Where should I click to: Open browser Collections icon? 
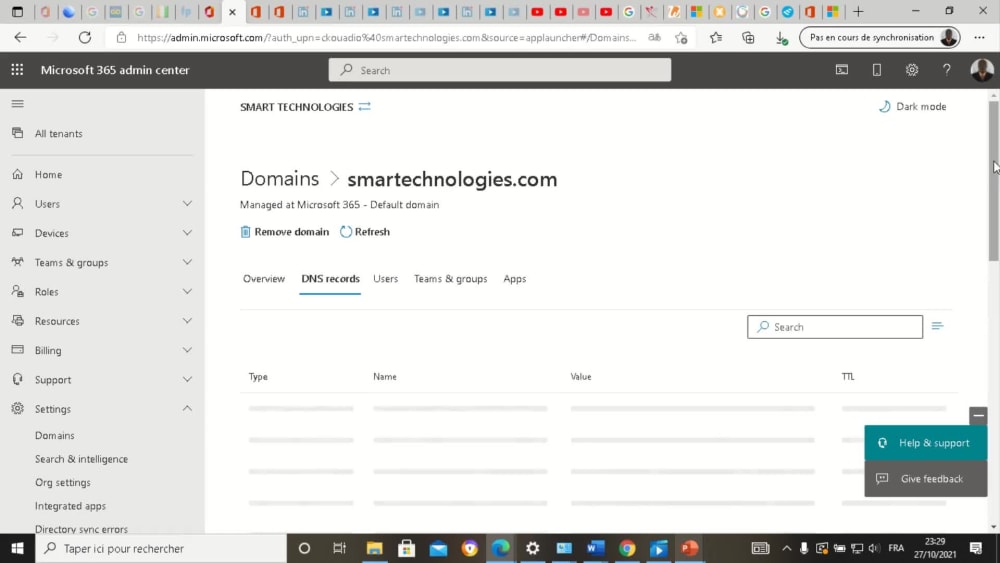coord(748,38)
